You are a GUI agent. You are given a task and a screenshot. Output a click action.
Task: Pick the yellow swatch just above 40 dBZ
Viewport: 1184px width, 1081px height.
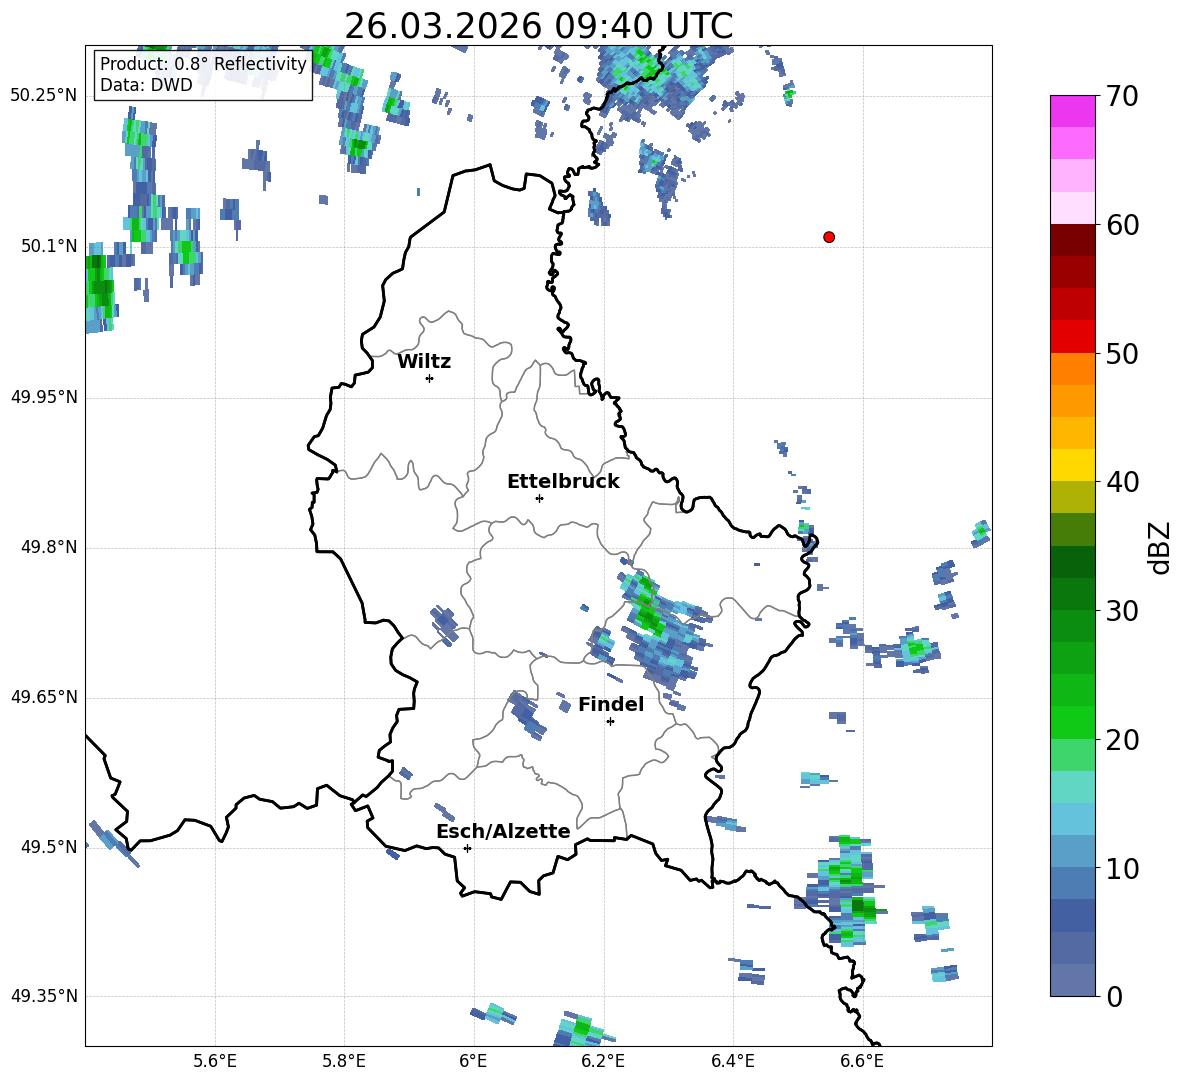(1073, 465)
